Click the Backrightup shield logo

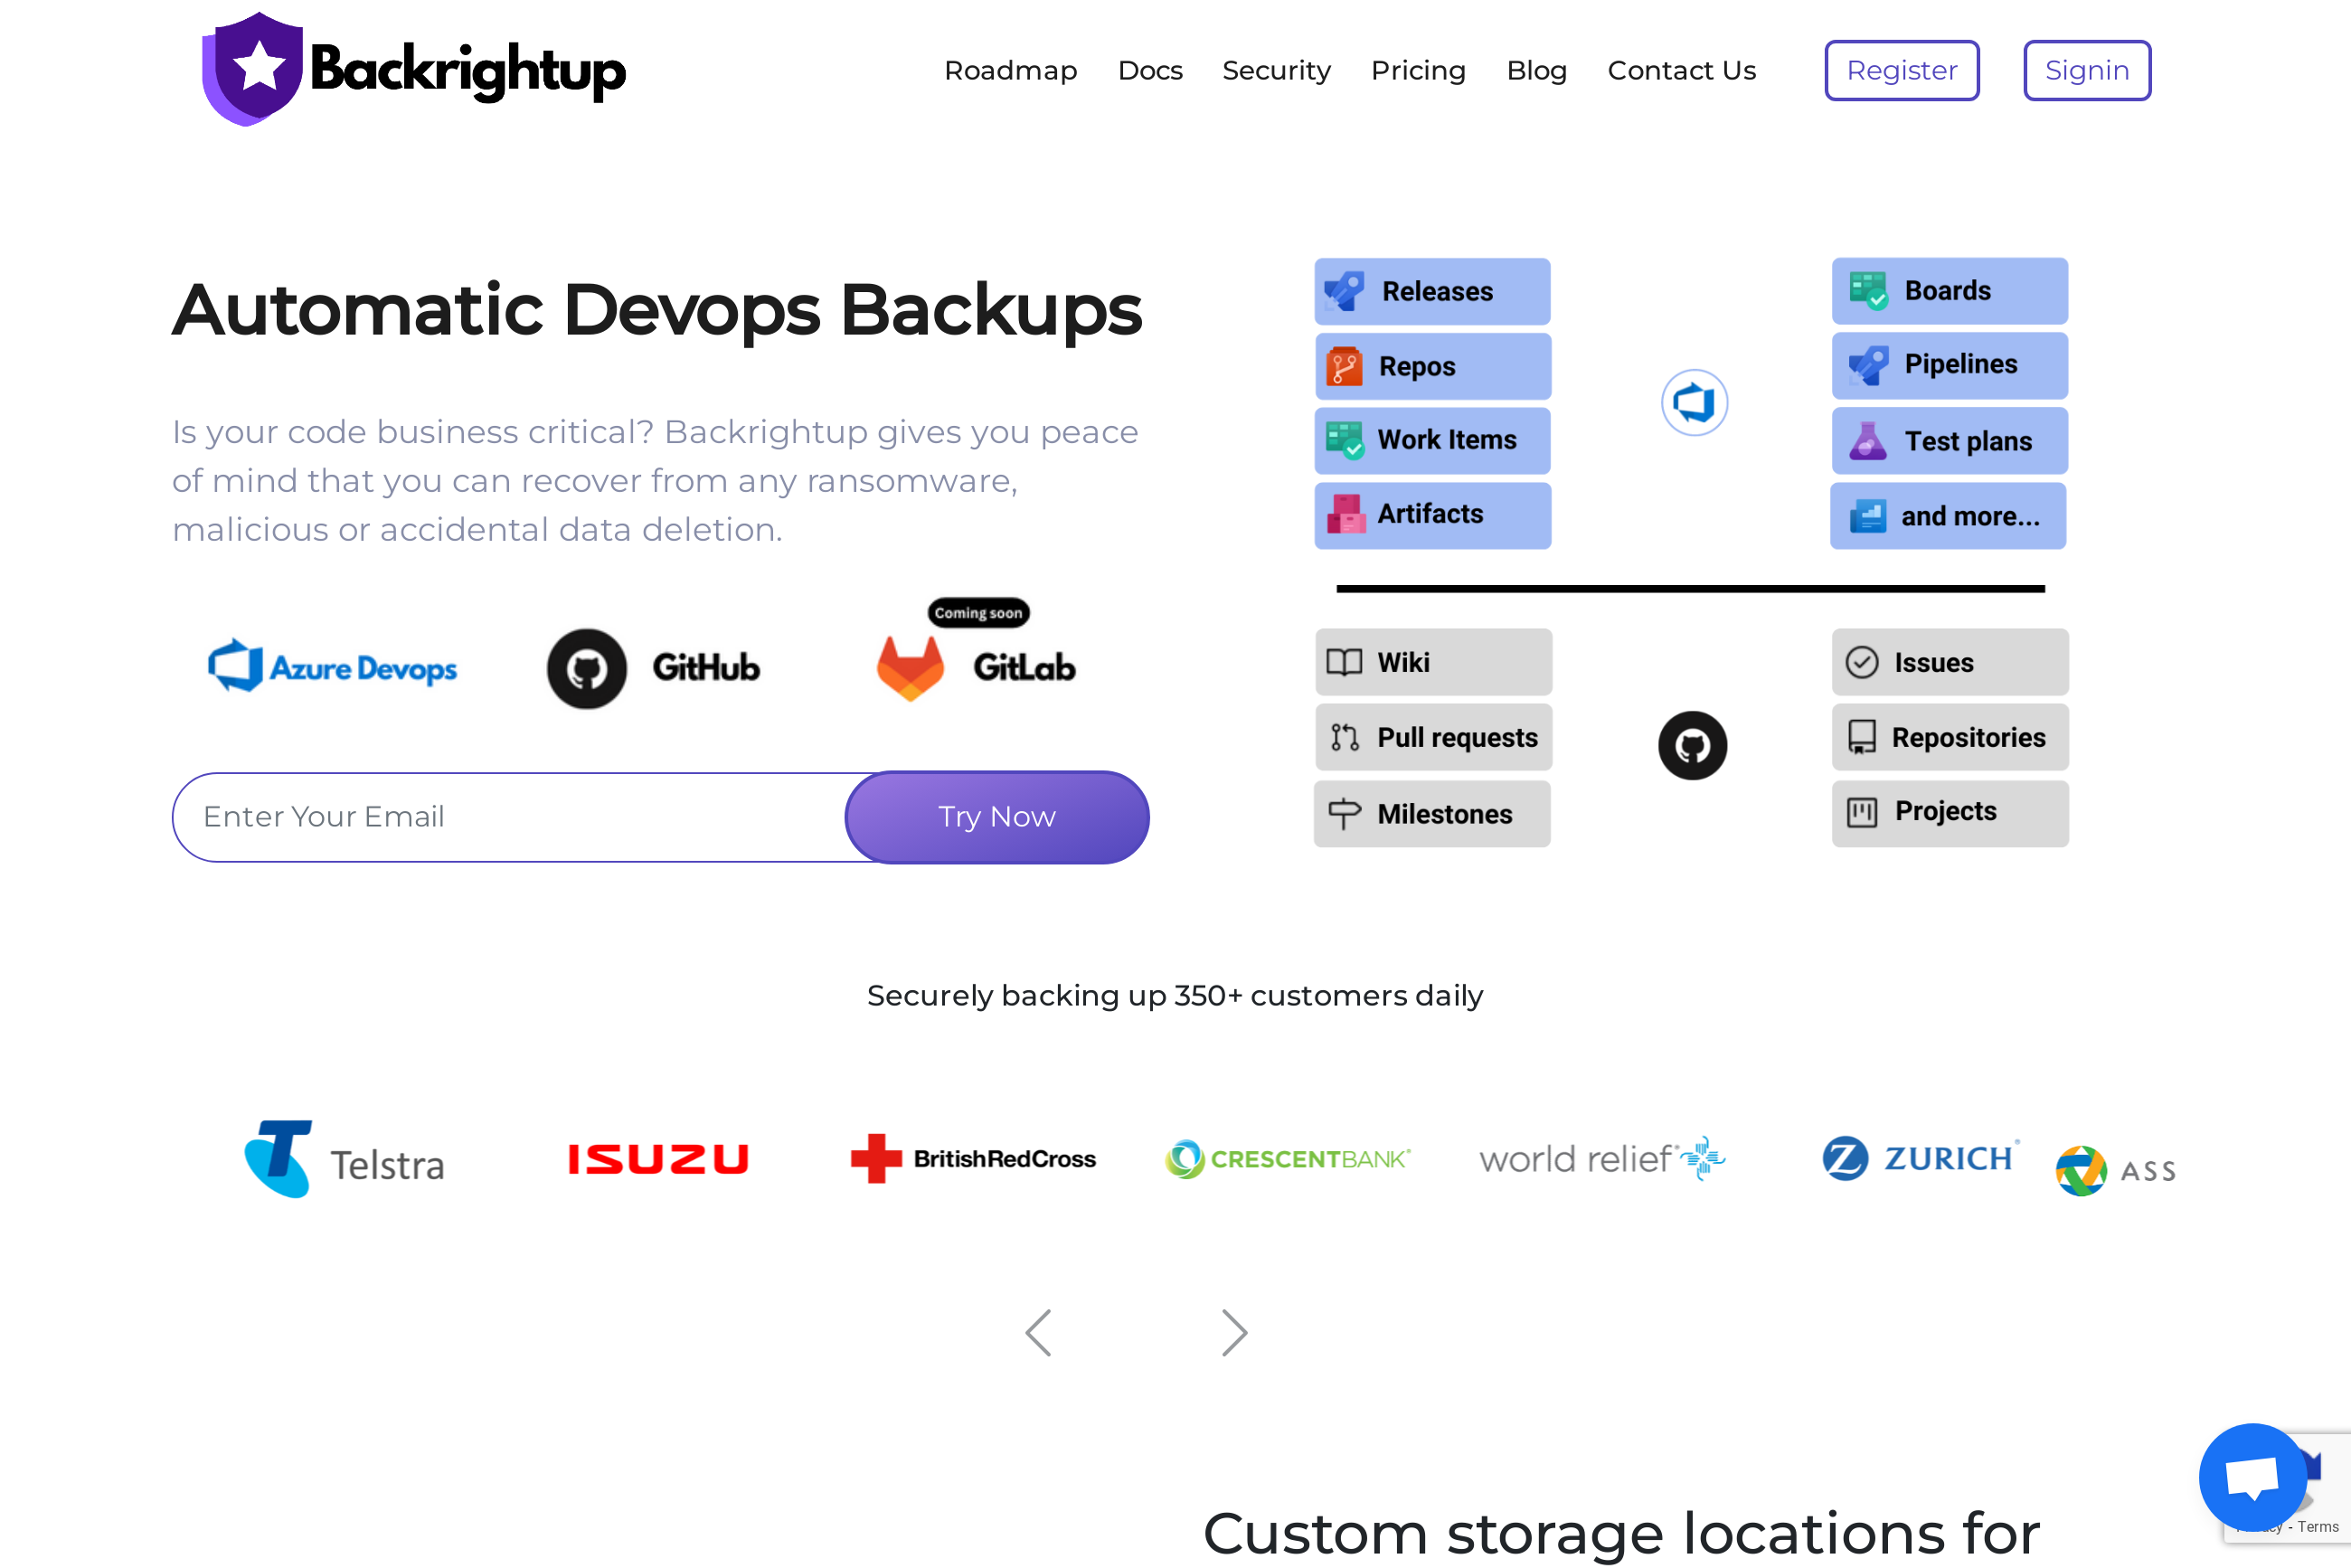[252, 68]
